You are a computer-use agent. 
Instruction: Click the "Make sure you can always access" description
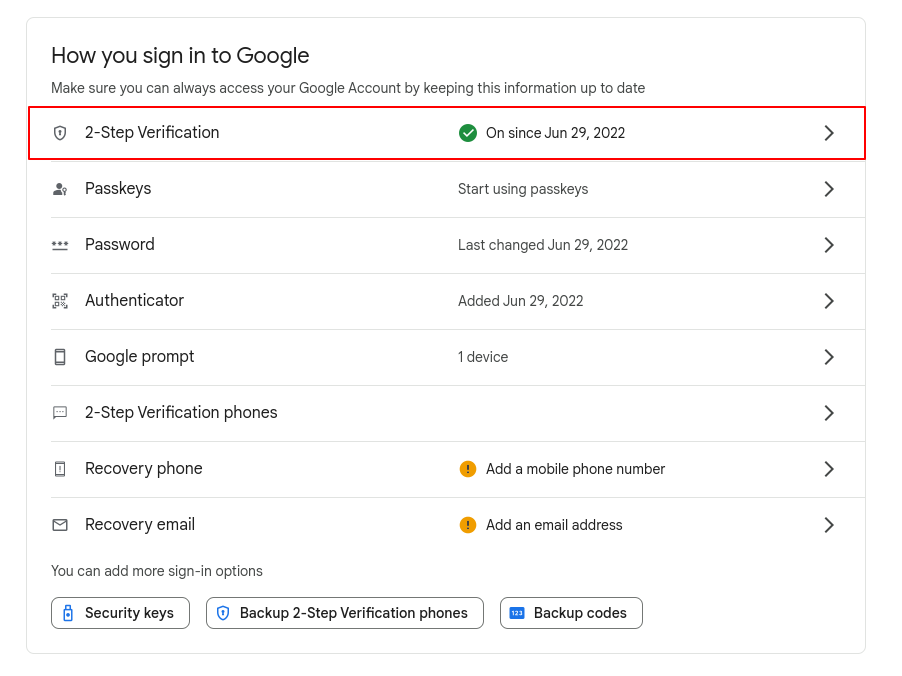[348, 88]
